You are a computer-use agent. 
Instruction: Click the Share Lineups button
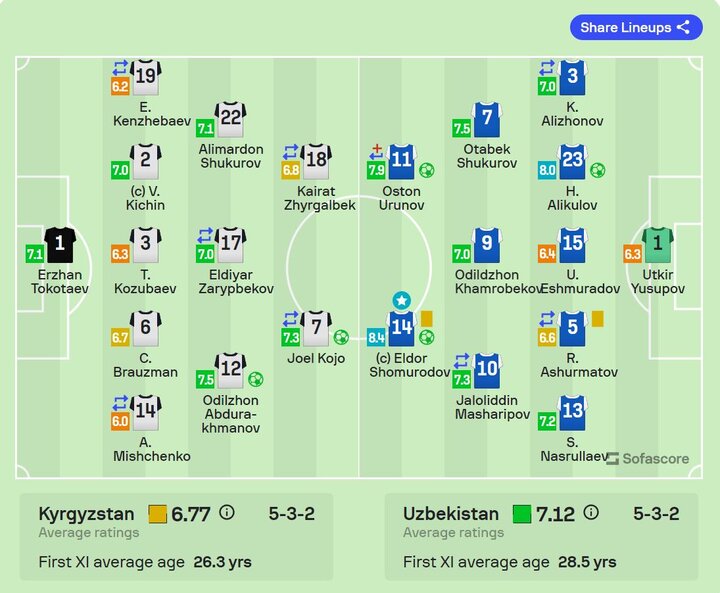(635, 28)
